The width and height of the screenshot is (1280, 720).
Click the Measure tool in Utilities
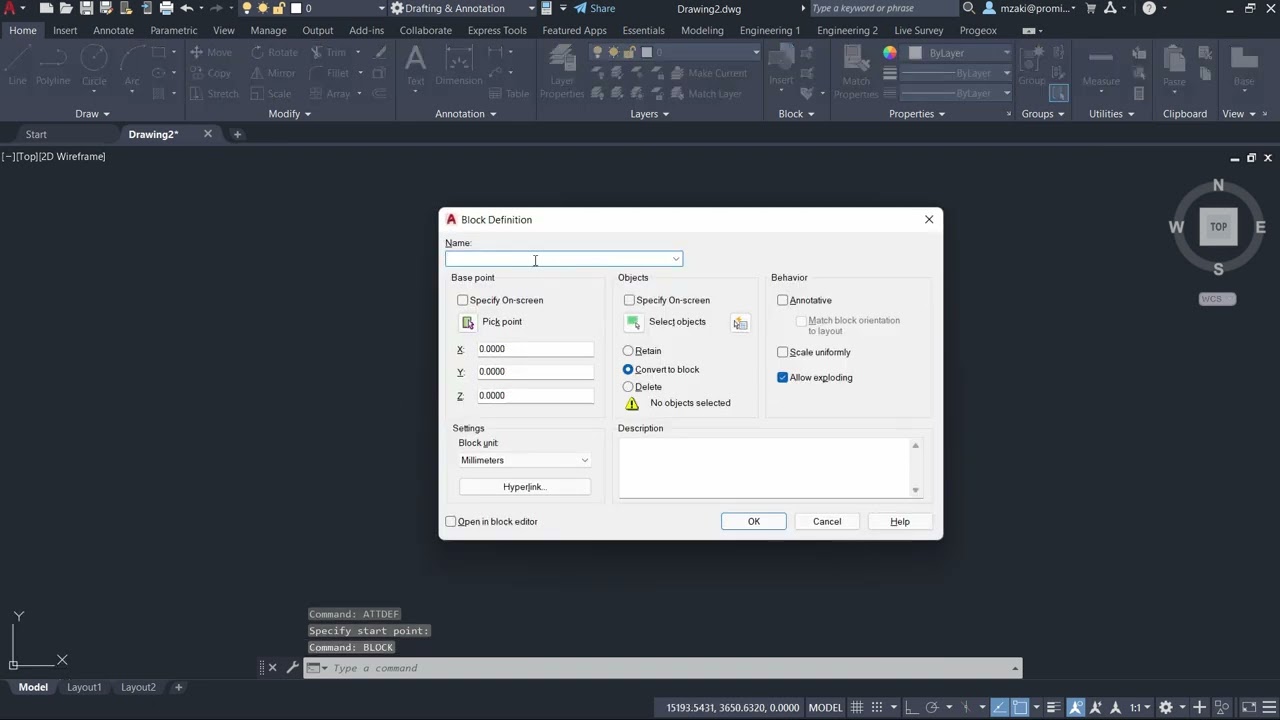click(1101, 67)
